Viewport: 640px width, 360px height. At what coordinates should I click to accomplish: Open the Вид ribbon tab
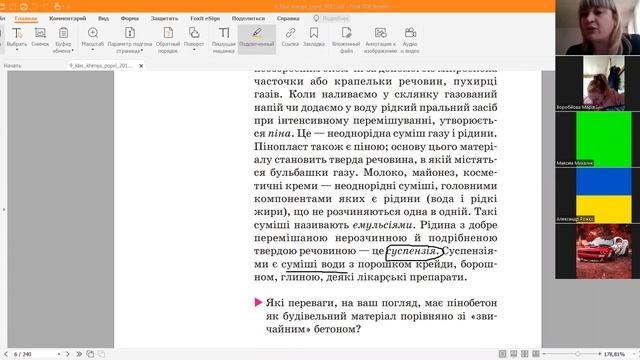tap(103, 18)
